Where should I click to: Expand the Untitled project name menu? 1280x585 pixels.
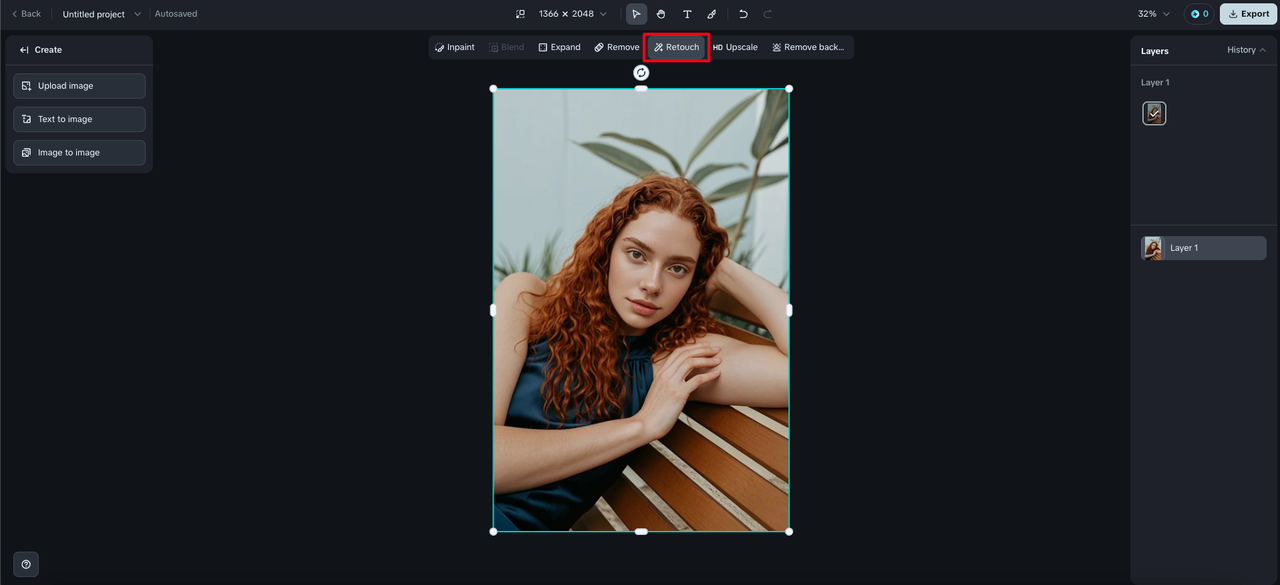pos(101,14)
